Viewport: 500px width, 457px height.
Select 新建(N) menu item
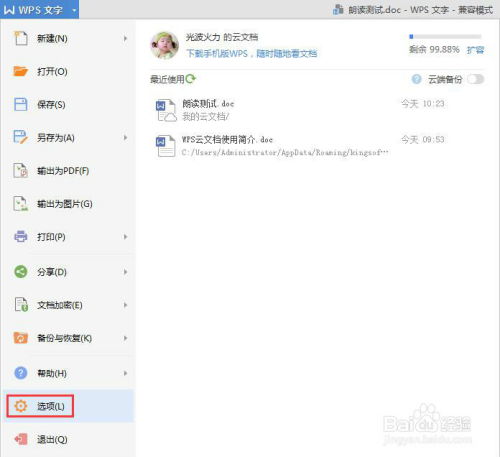(68, 38)
